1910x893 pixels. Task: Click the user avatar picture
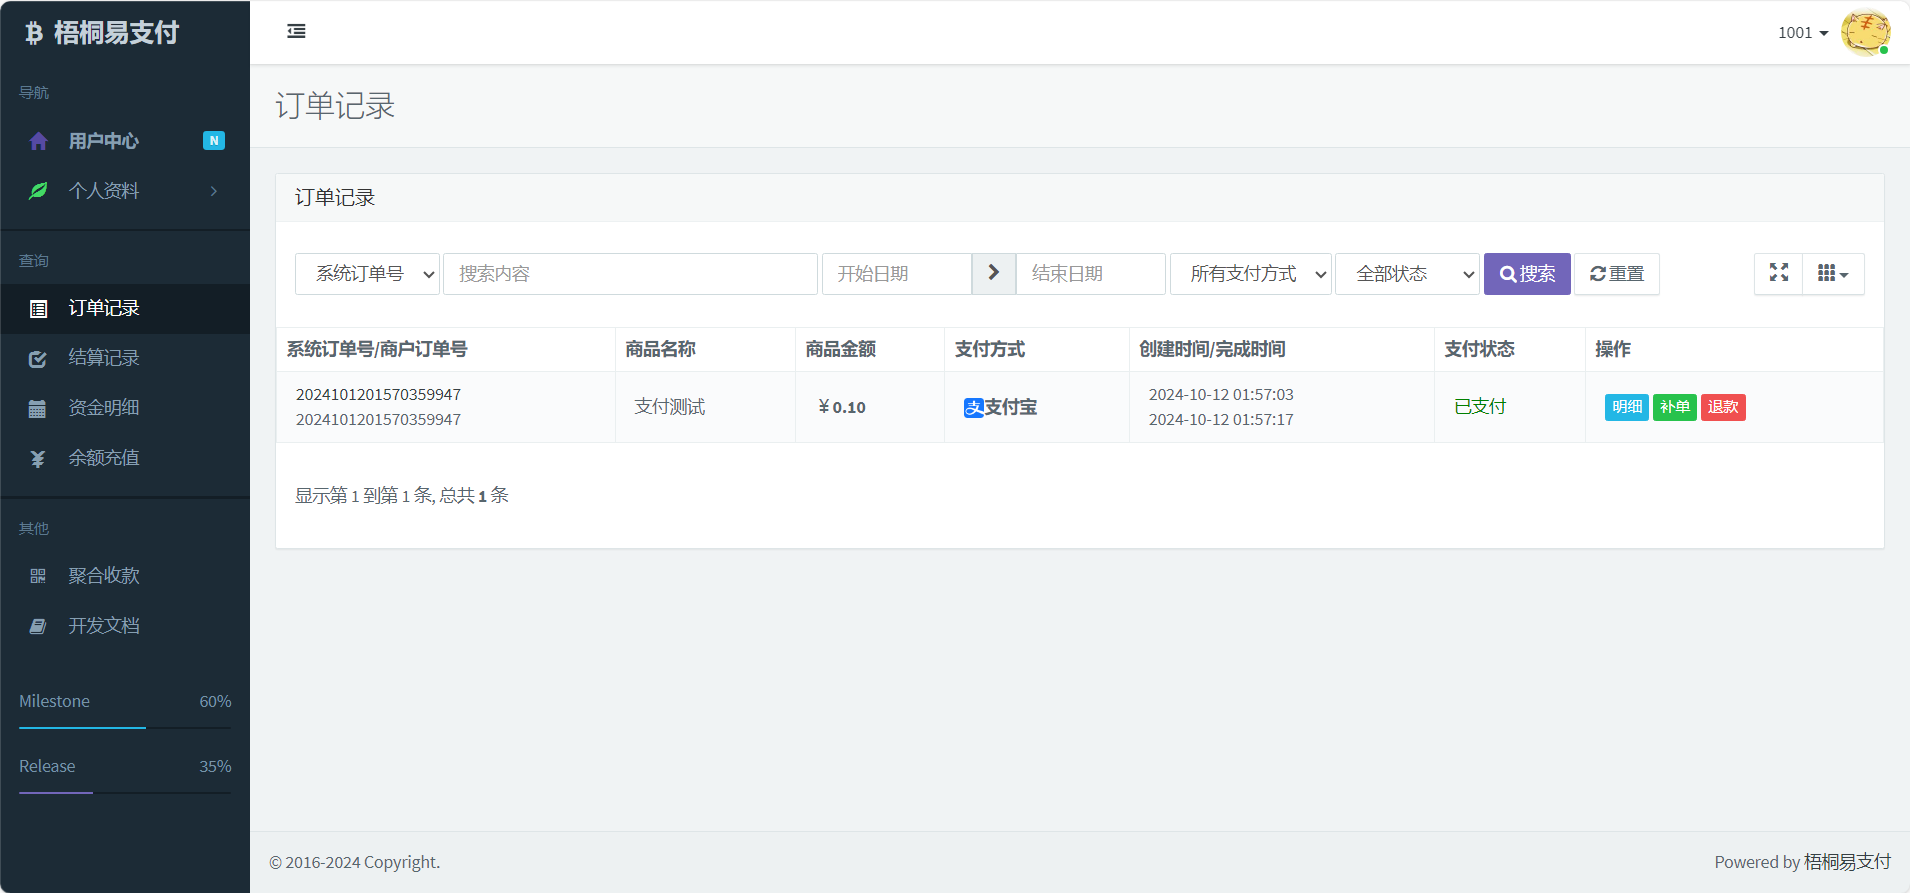coord(1865,33)
